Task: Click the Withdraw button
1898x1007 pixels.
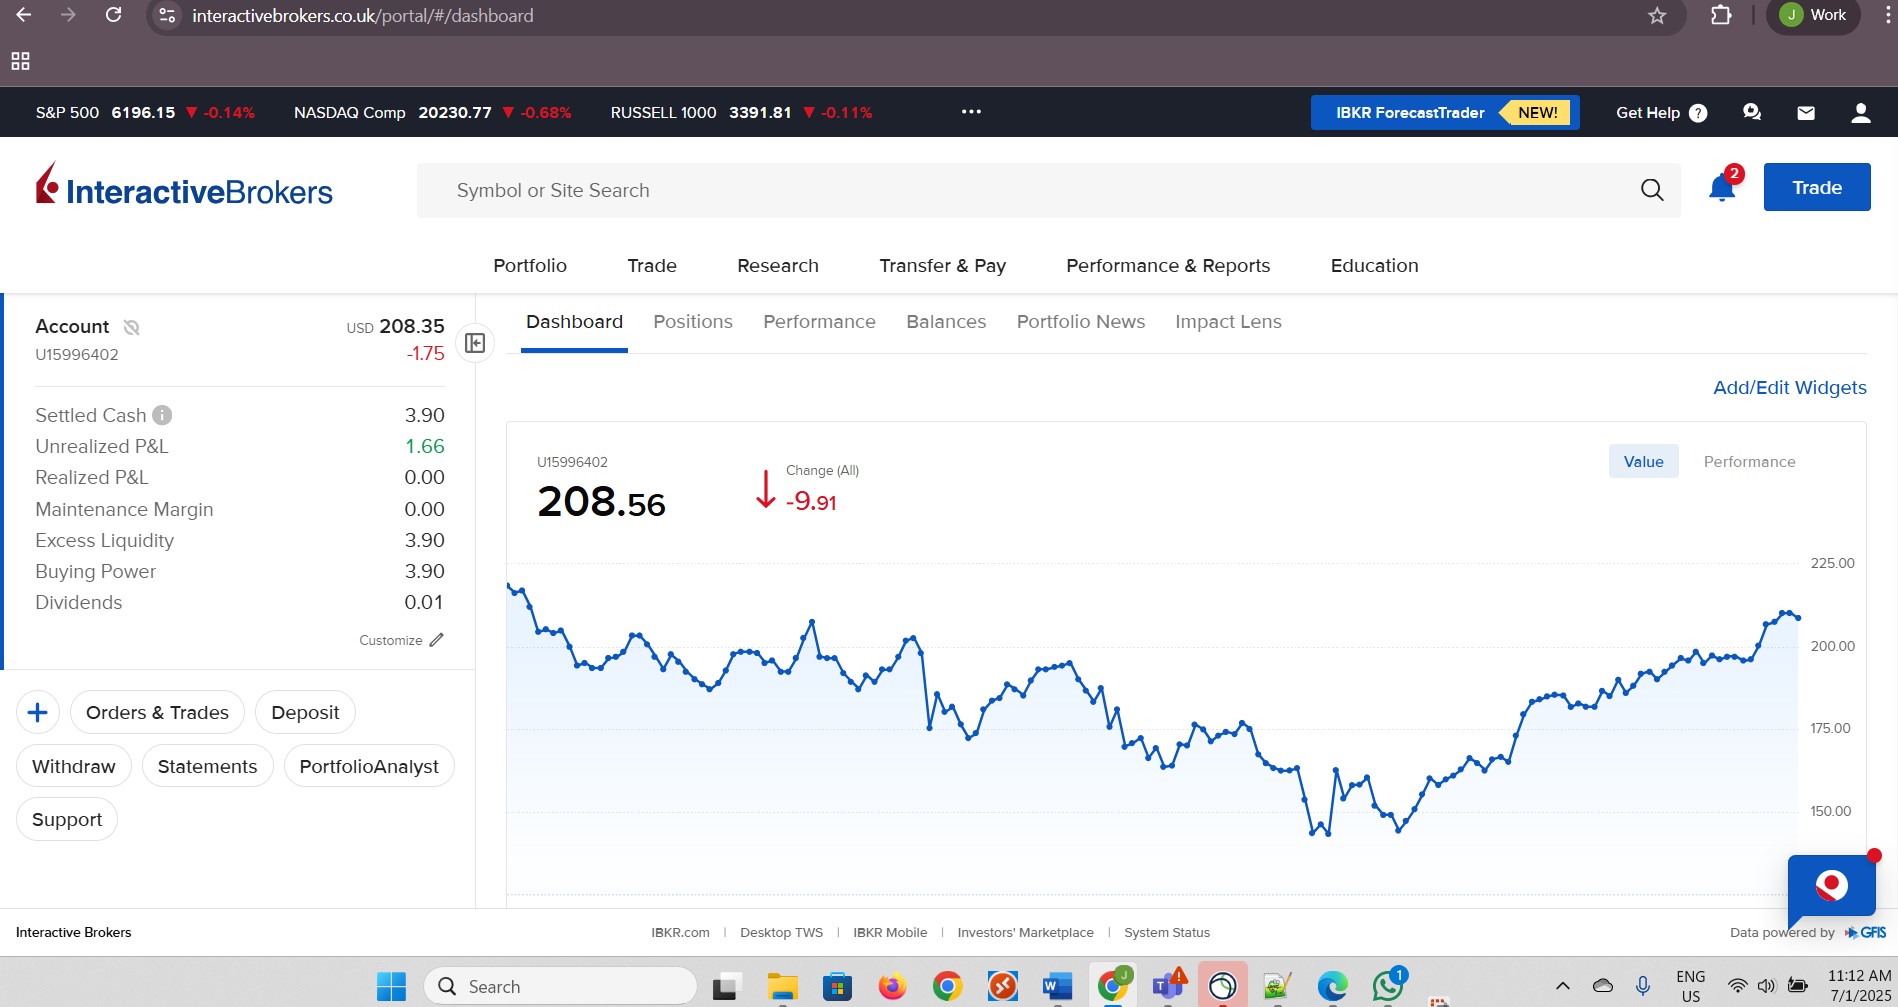Action: pos(74,766)
